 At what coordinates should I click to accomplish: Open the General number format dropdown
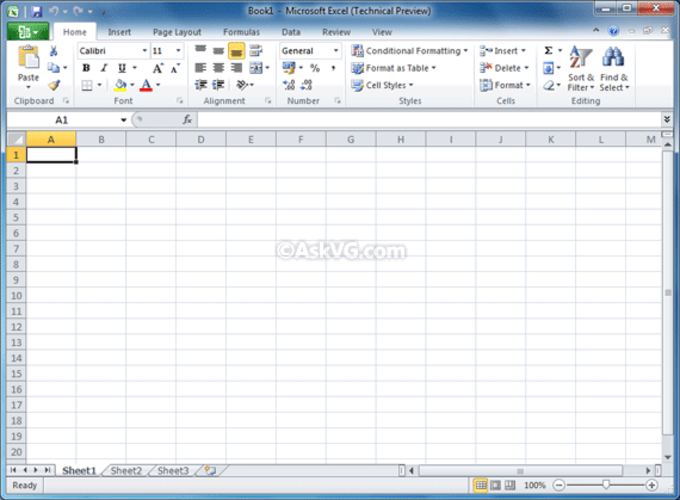pyautogui.click(x=336, y=51)
